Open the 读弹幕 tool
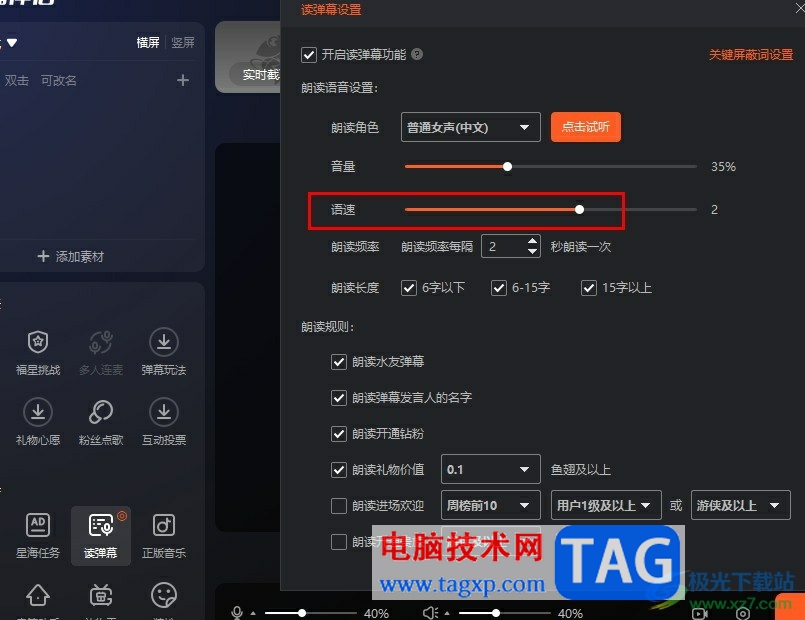This screenshot has height=620, width=805. click(x=101, y=536)
